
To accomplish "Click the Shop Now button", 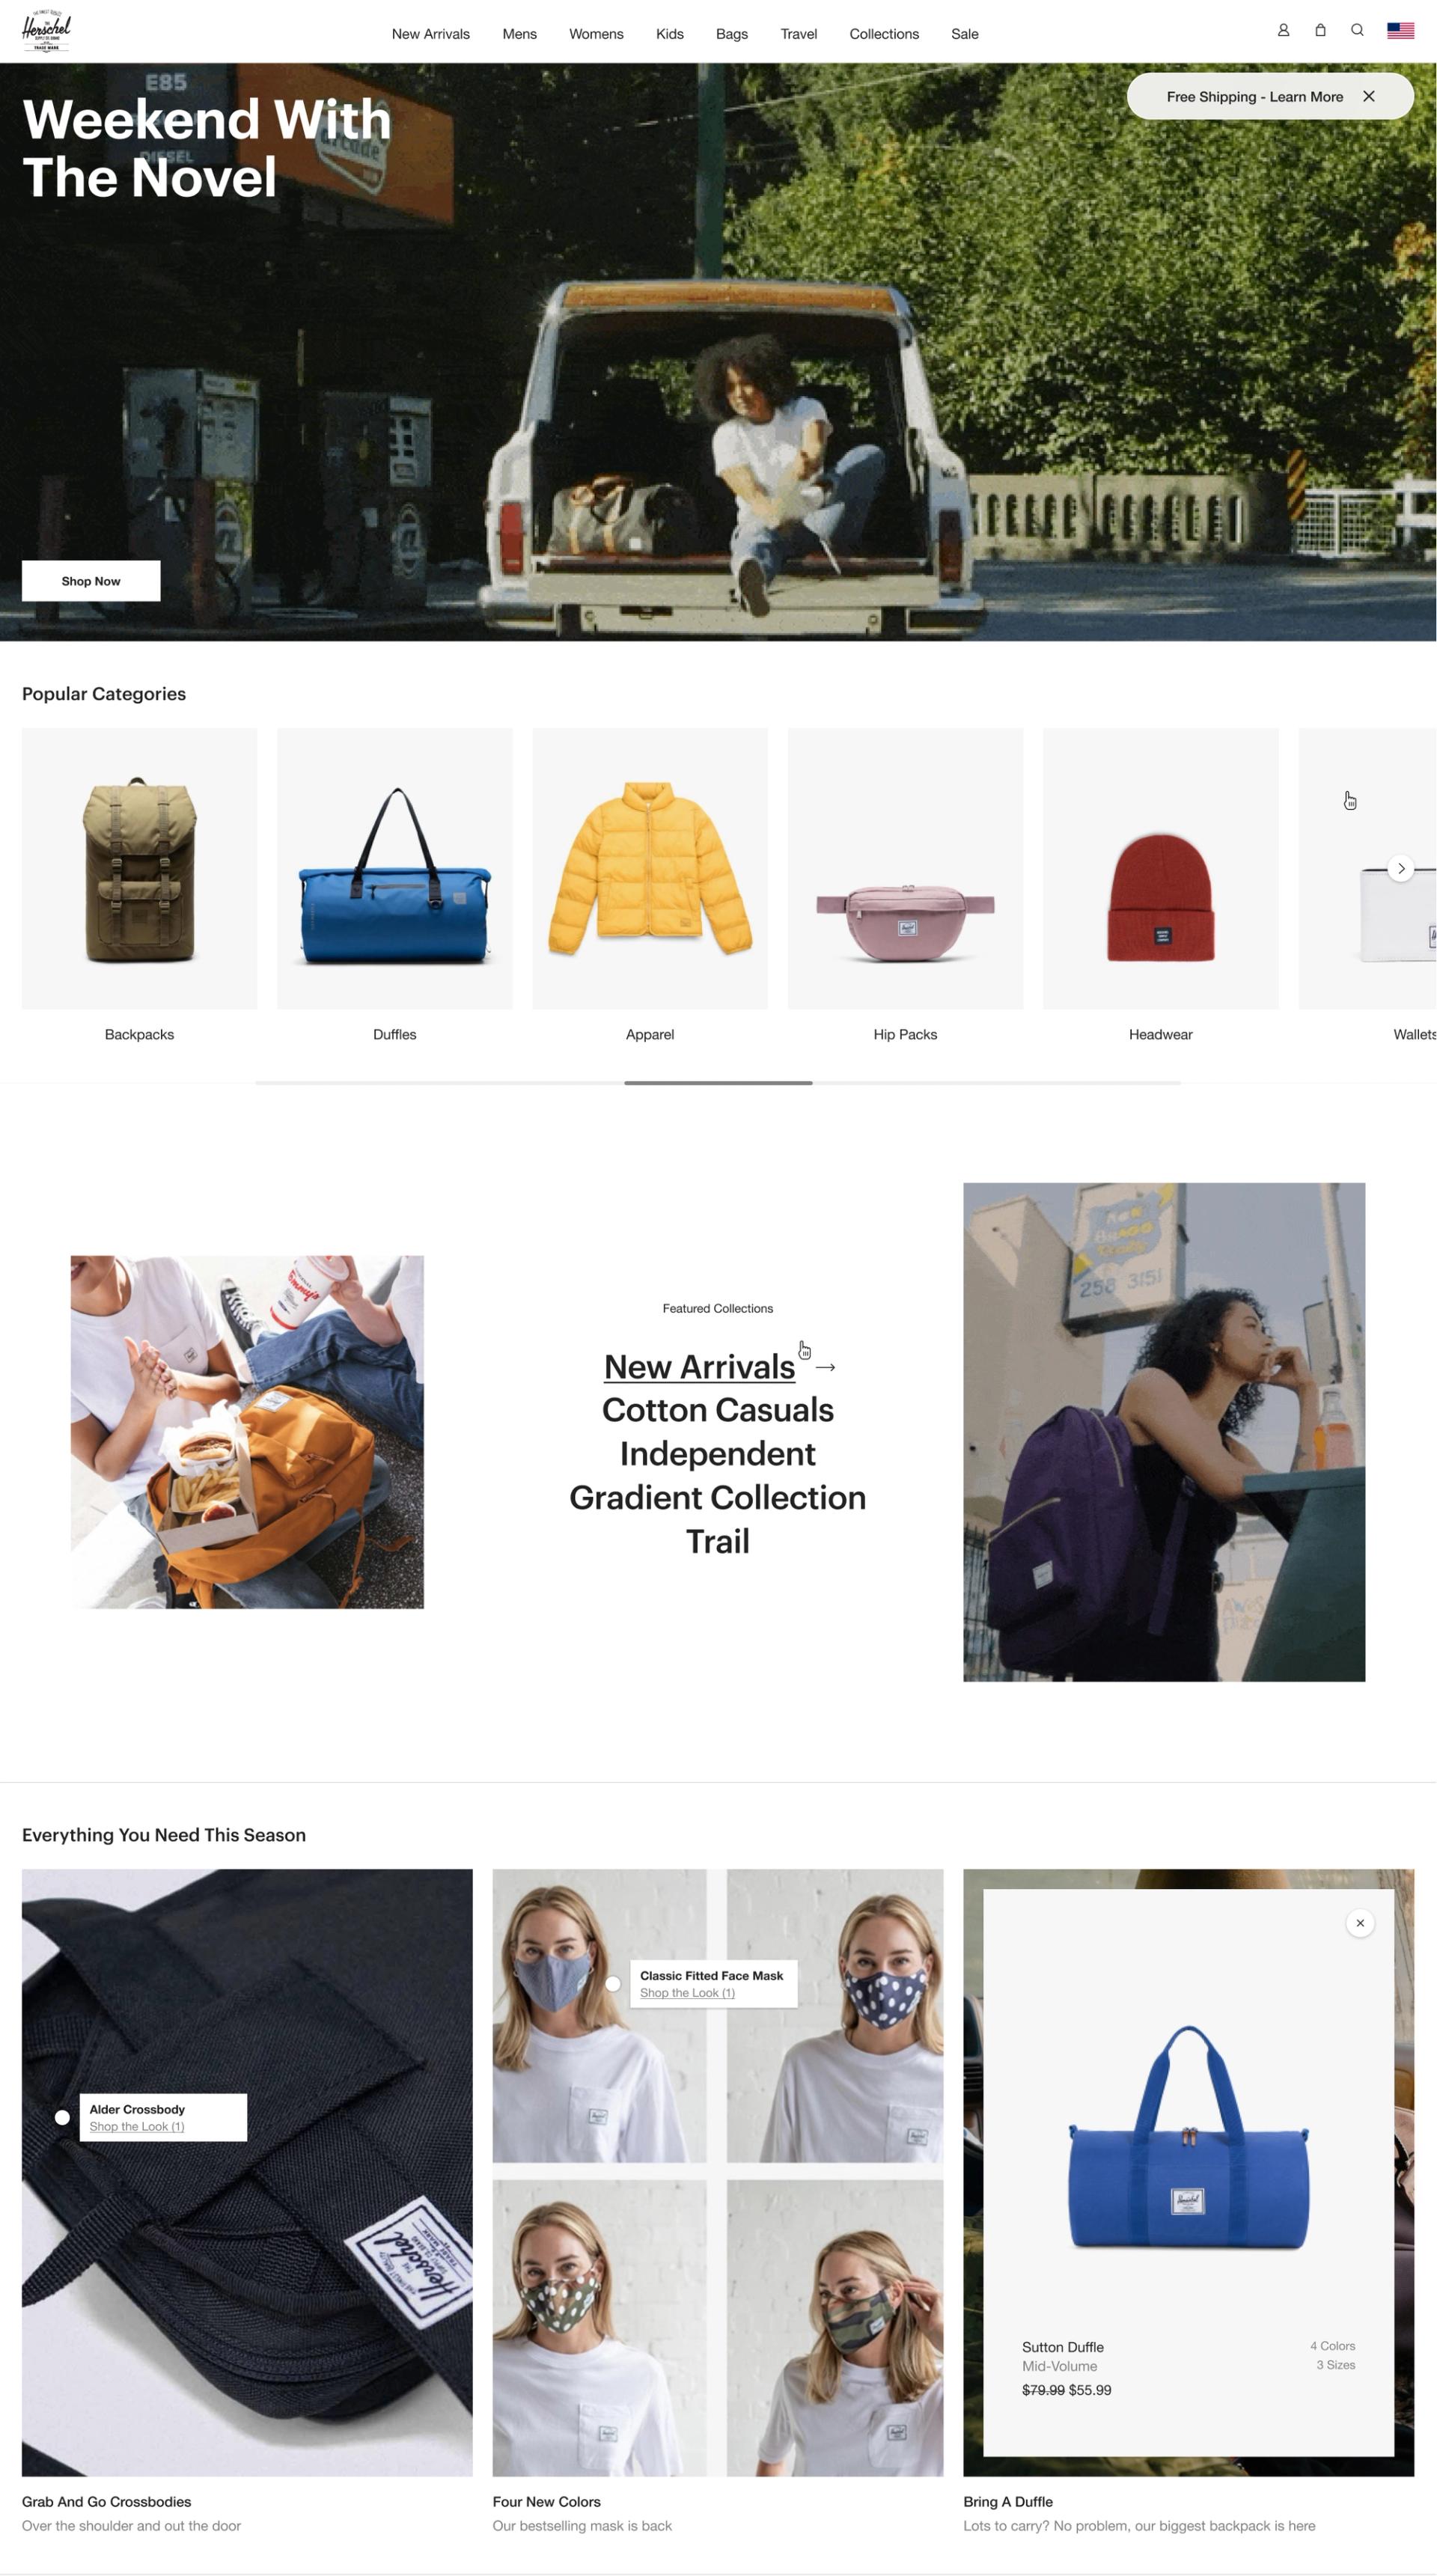I will (91, 581).
